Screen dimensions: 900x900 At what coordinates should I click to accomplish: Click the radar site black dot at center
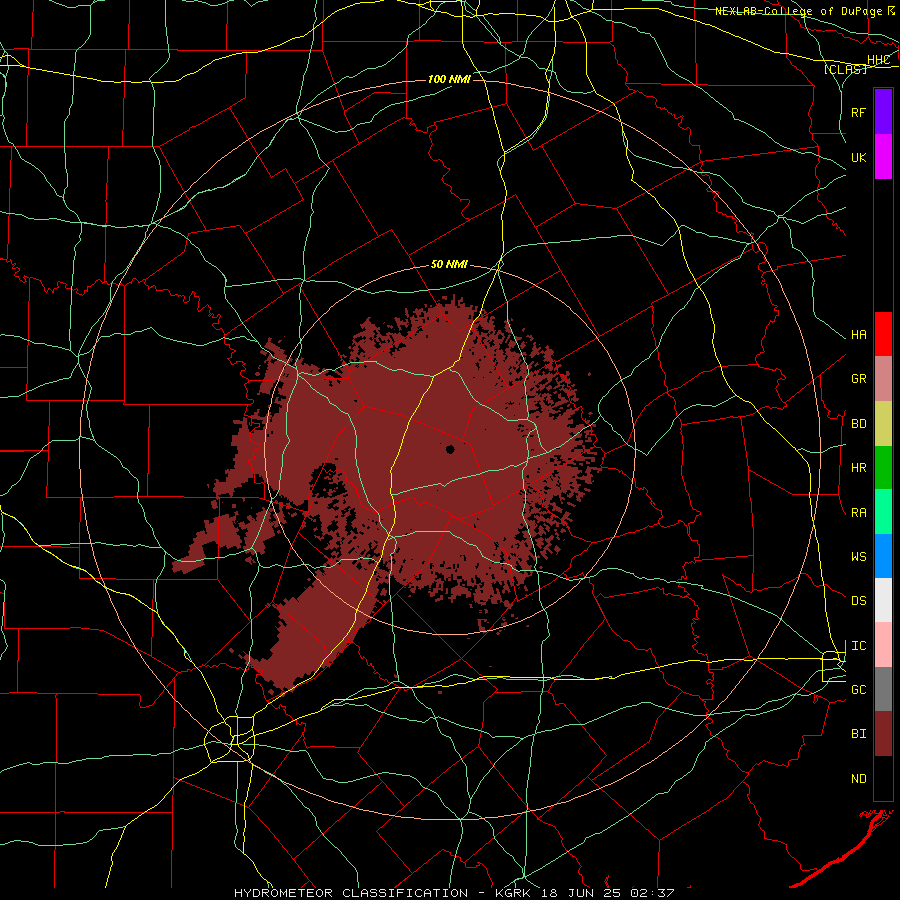click(x=450, y=449)
